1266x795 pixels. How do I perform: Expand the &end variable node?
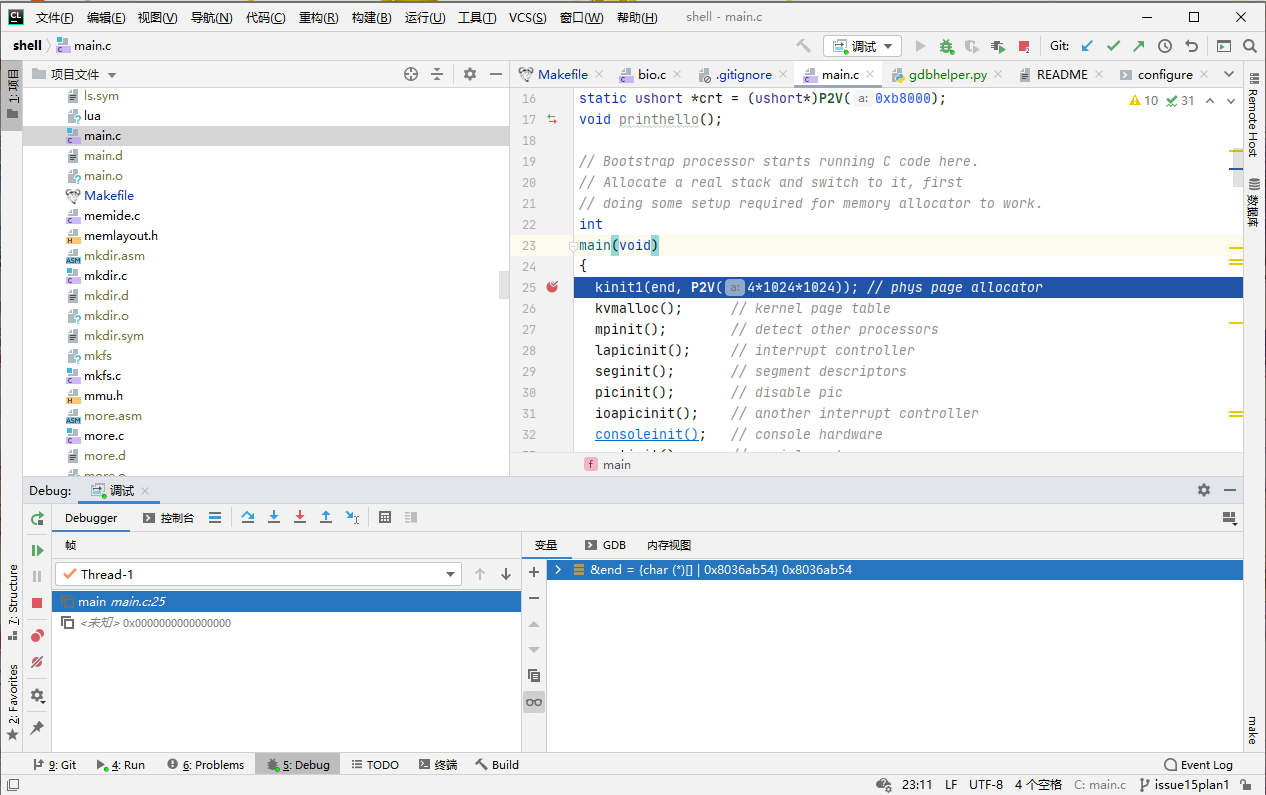(558, 570)
